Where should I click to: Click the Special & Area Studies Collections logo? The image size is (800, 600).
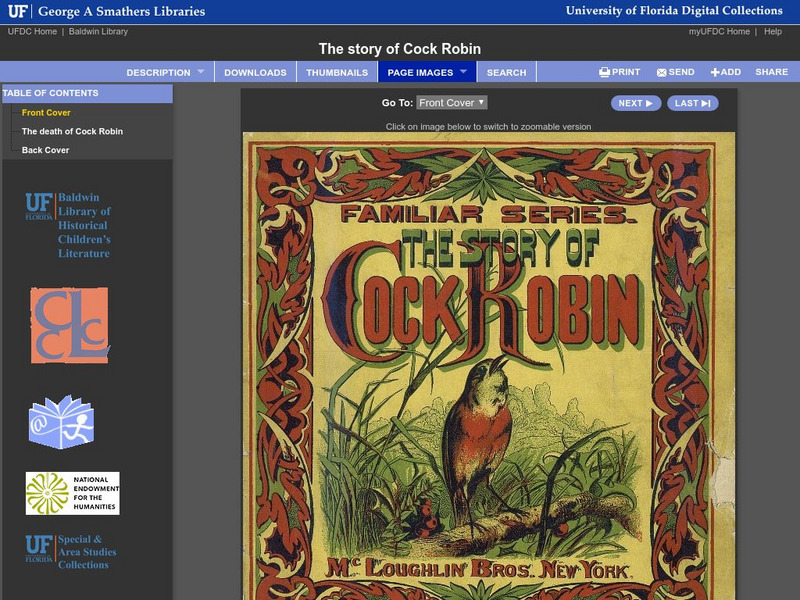coord(70,551)
